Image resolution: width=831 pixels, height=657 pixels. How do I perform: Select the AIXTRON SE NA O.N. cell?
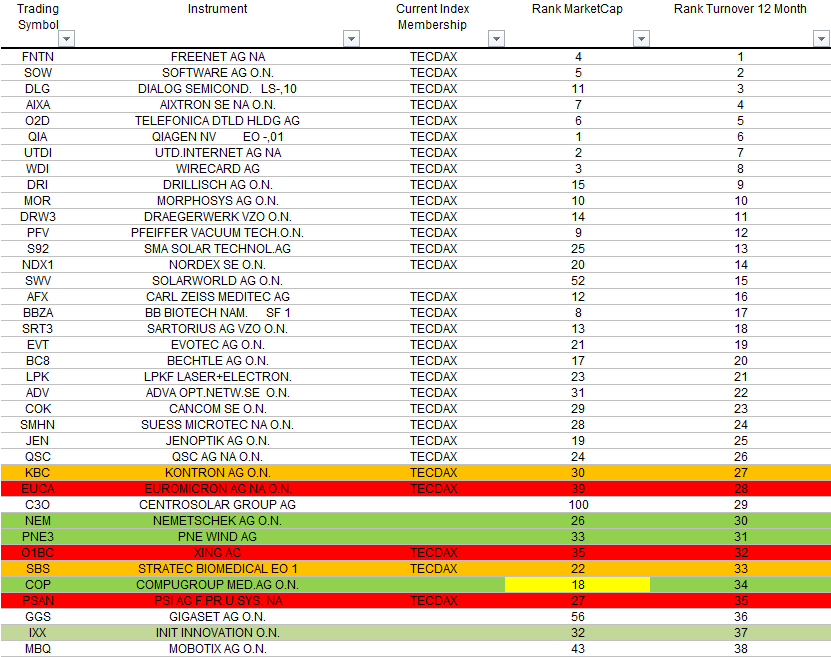[218, 104]
